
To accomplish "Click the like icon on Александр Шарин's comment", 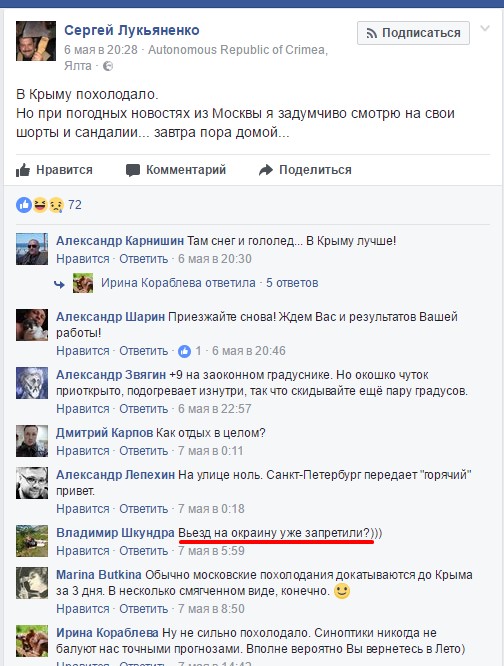I will 184,351.
